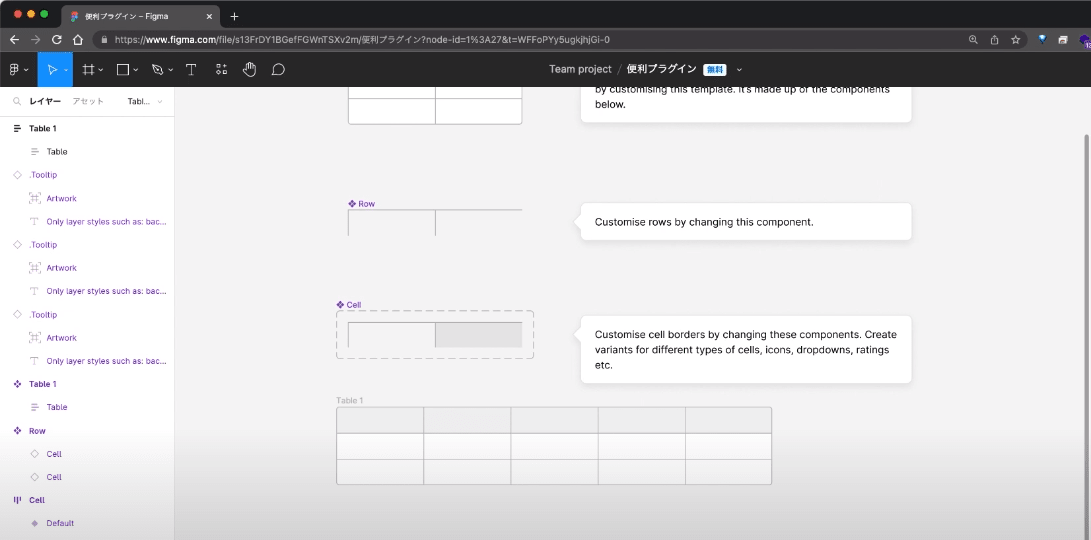The image size is (1091, 540).
Task: Switch to the レイヤー tab
Action: [45, 102]
